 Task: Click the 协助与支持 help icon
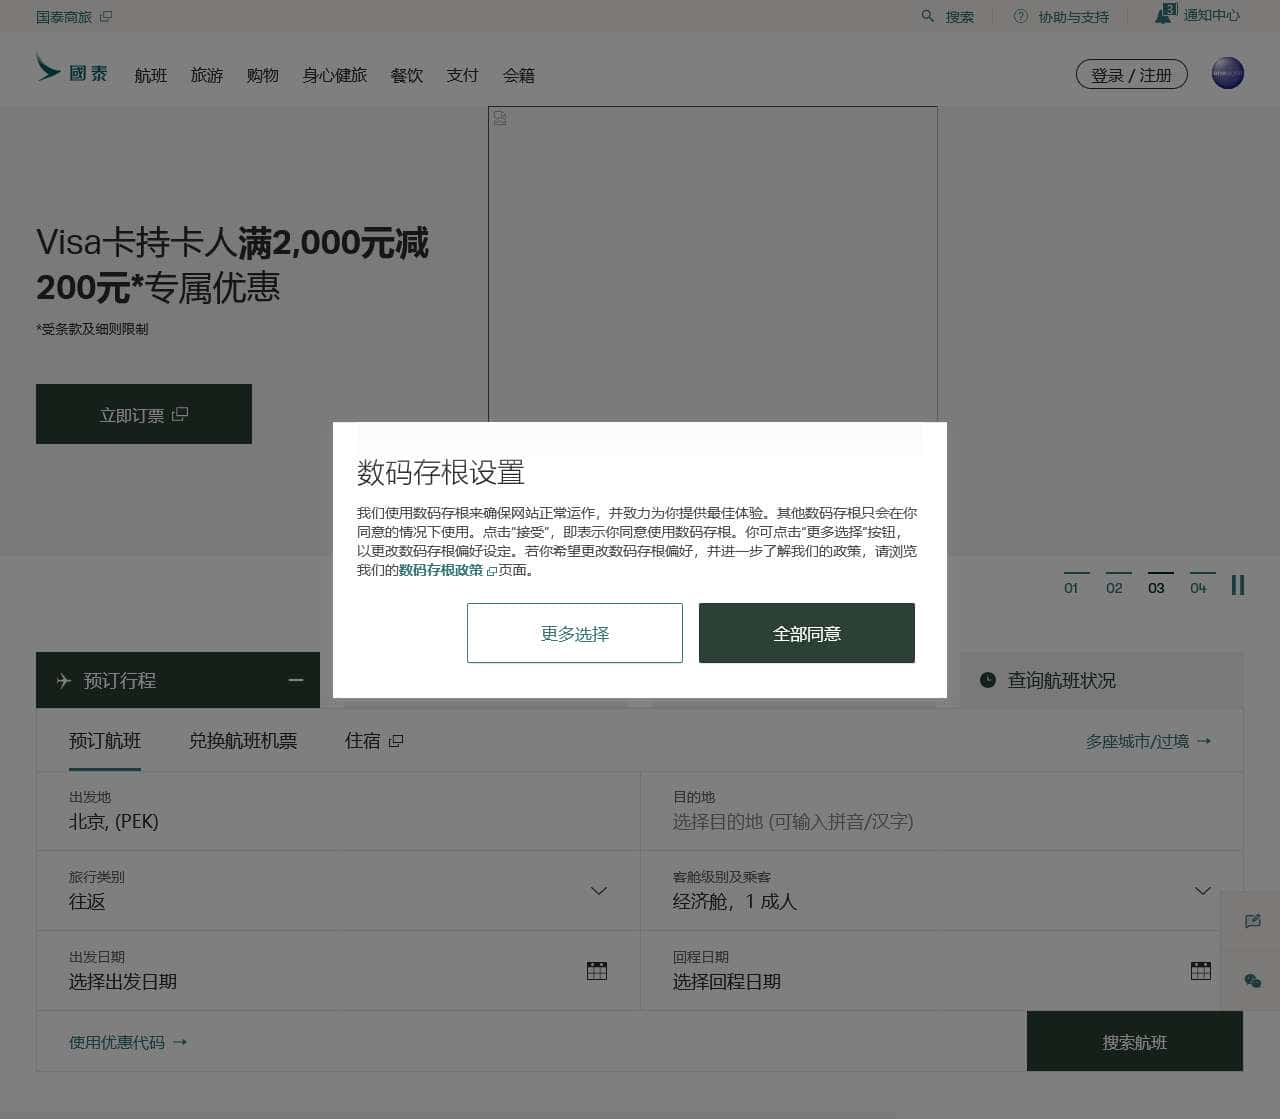(x=1020, y=16)
